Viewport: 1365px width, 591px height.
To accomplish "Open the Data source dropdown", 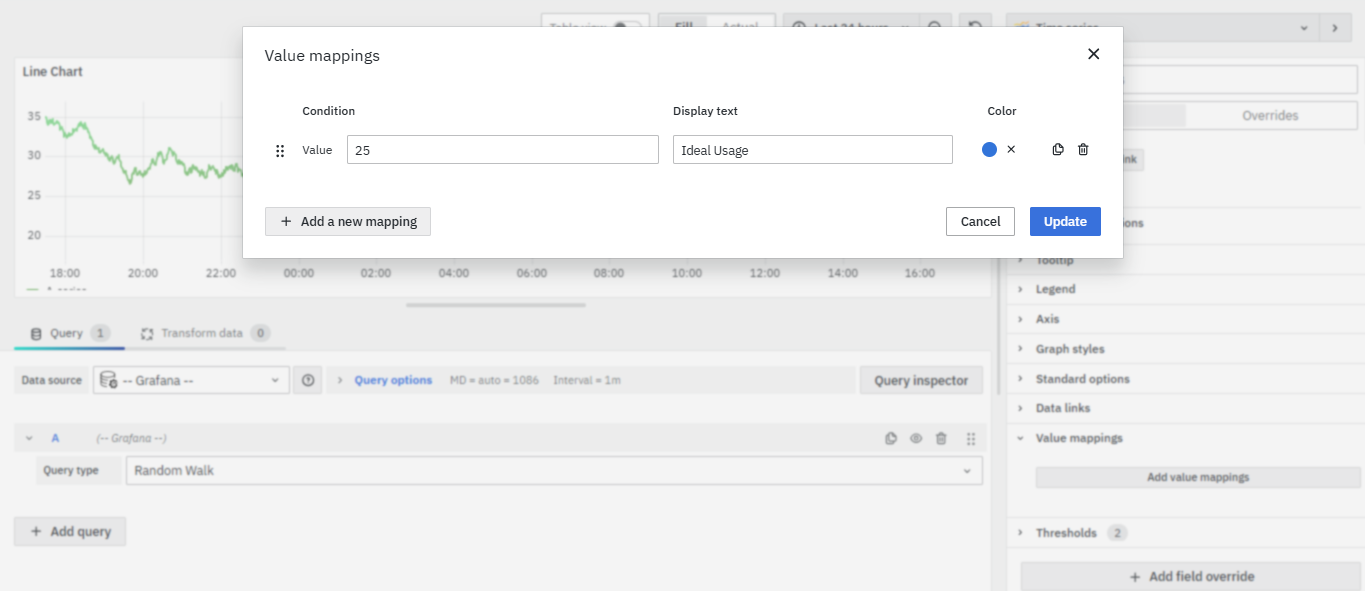I will pos(191,381).
